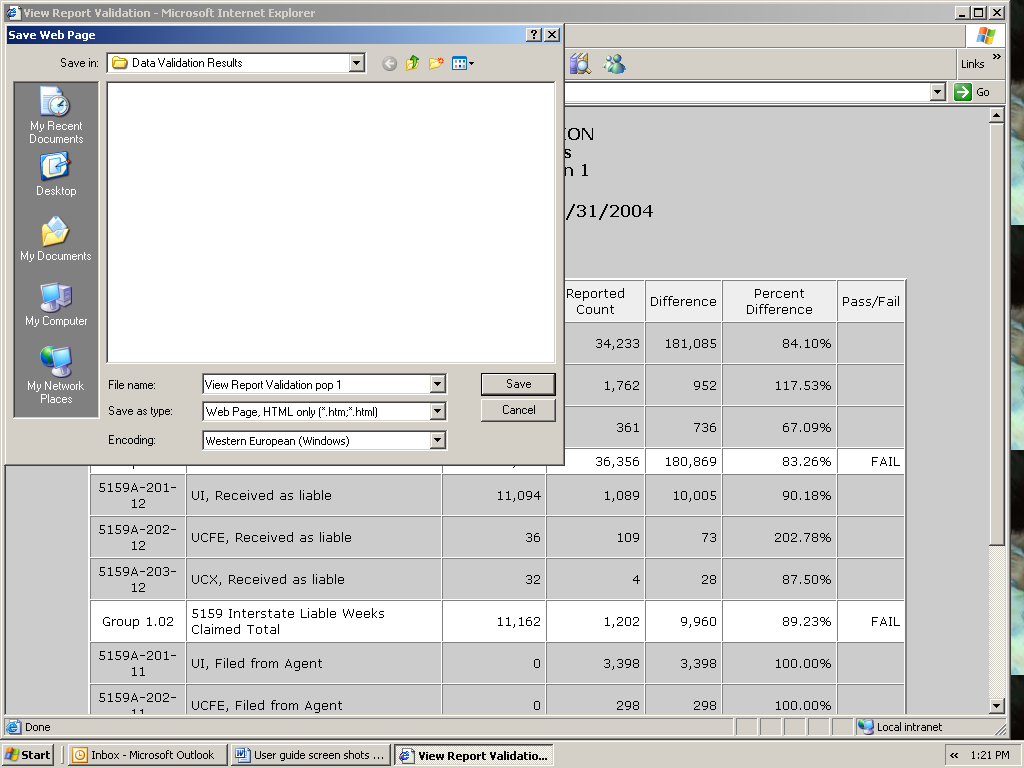1024x768 pixels.
Task: Click the Save button
Action: pos(518,384)
